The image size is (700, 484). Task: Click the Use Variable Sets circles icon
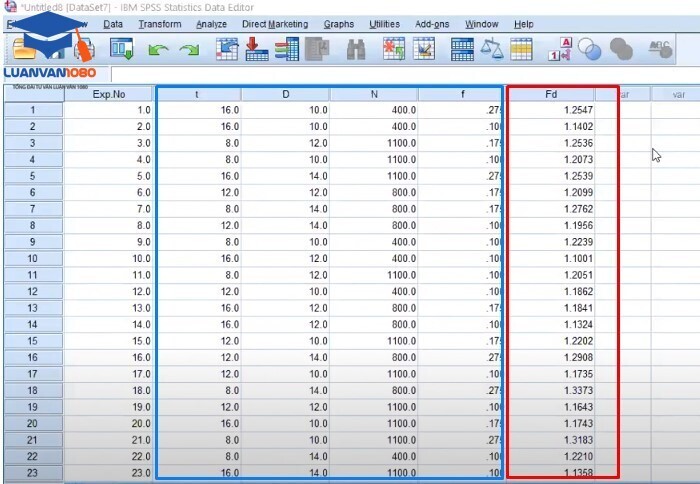click(589, 49)
